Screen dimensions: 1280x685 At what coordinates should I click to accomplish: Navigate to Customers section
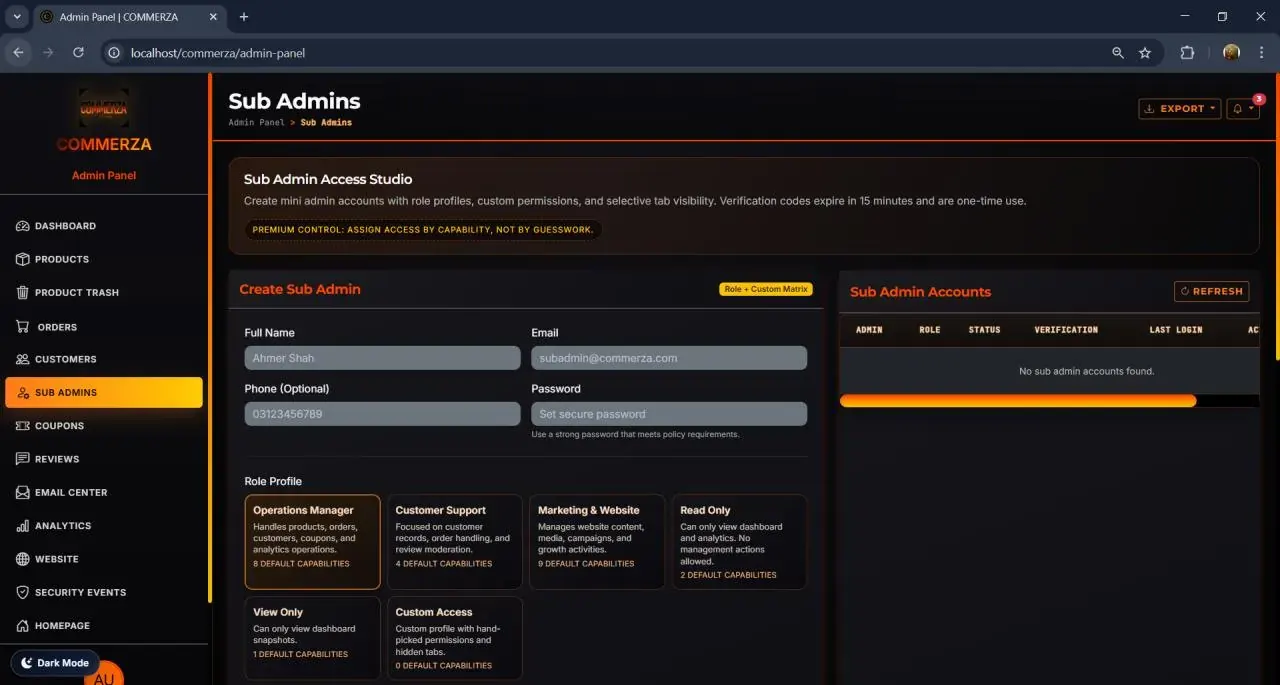(104, 359)
